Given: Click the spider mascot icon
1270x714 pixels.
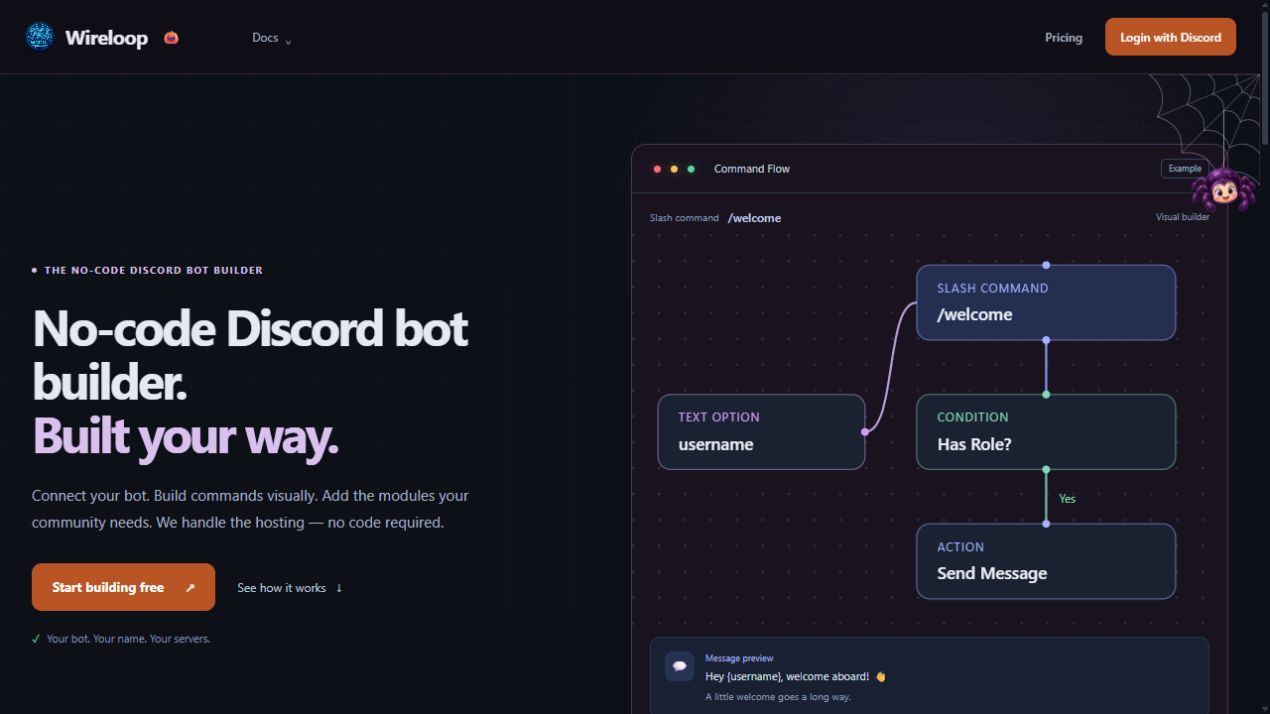Looking at the screenshot, I should [1222, 188].
